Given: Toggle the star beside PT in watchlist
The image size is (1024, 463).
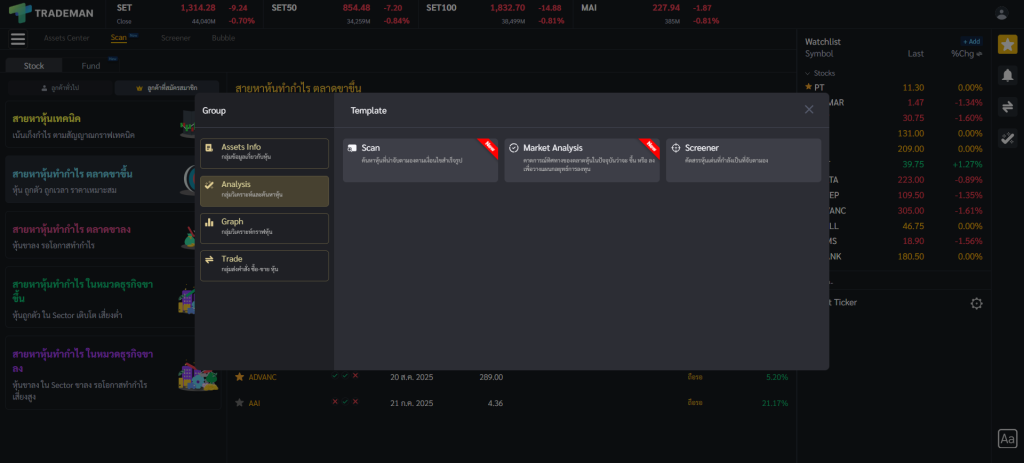Looking at the screenshot, I should (808, 87).
